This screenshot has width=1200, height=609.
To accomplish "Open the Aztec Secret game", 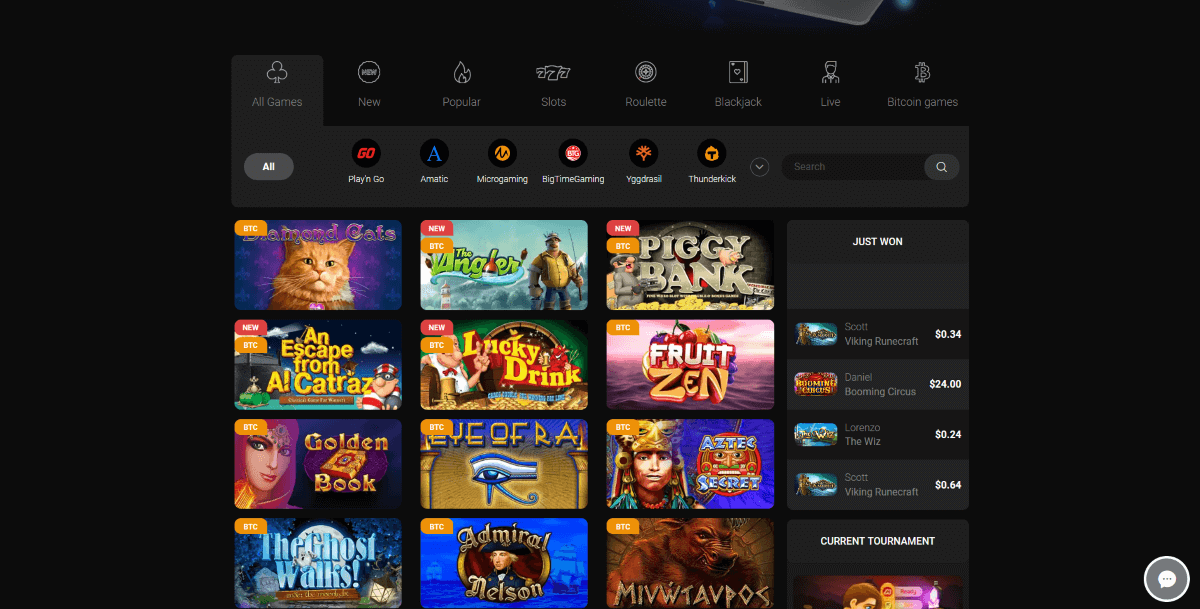I will (x=690, y=464).
